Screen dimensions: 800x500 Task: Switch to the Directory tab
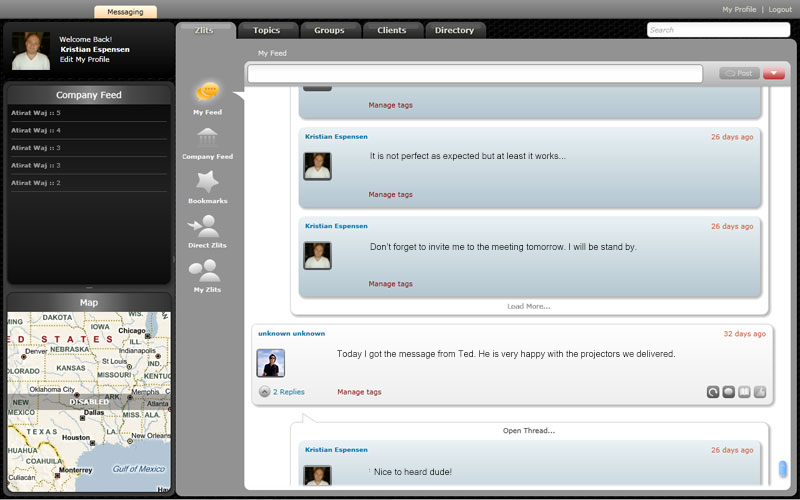454,30
